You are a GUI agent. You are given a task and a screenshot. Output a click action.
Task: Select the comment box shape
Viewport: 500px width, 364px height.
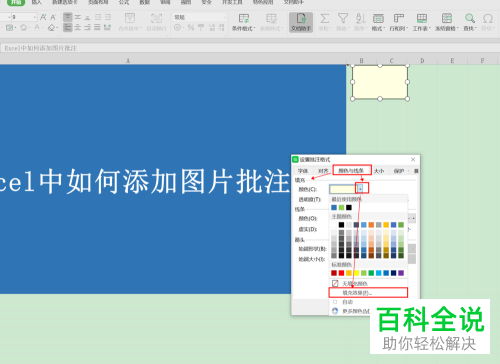pyautogui.click(x=380, y=82)
